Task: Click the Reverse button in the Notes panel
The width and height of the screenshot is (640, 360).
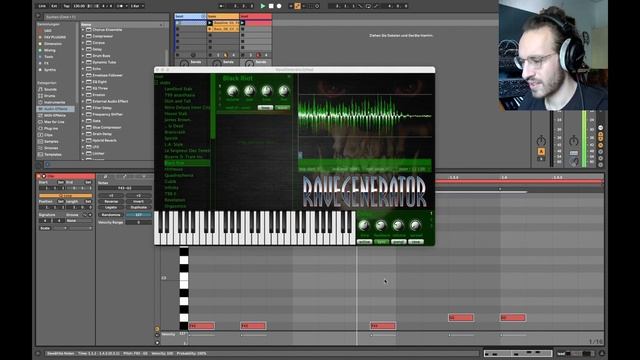Action: point(111,201)
